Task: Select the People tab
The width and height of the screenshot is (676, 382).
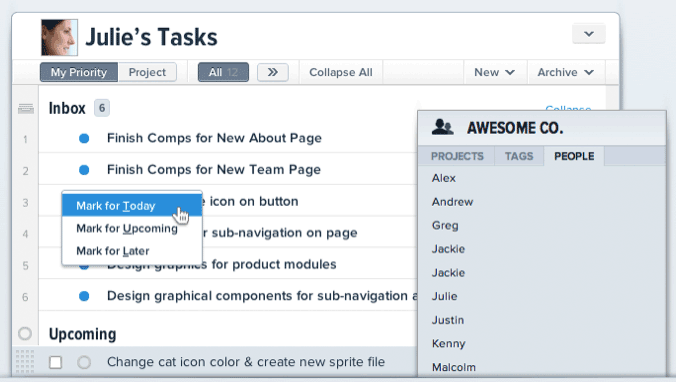Action: click(x=574, y=156)
